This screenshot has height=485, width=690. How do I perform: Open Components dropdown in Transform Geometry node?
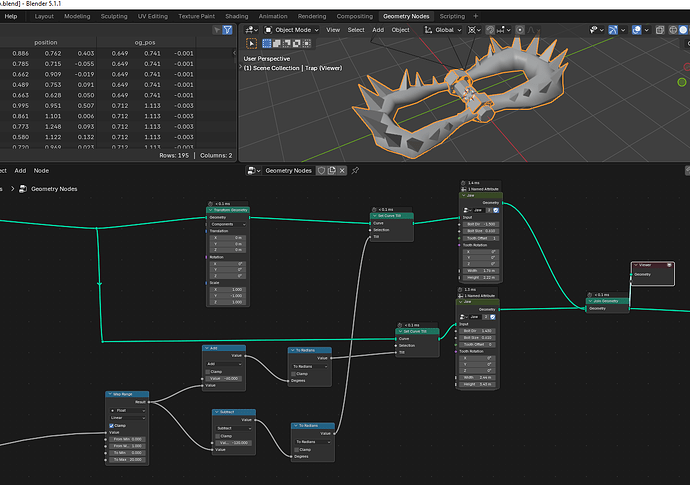tap(228, 224)
